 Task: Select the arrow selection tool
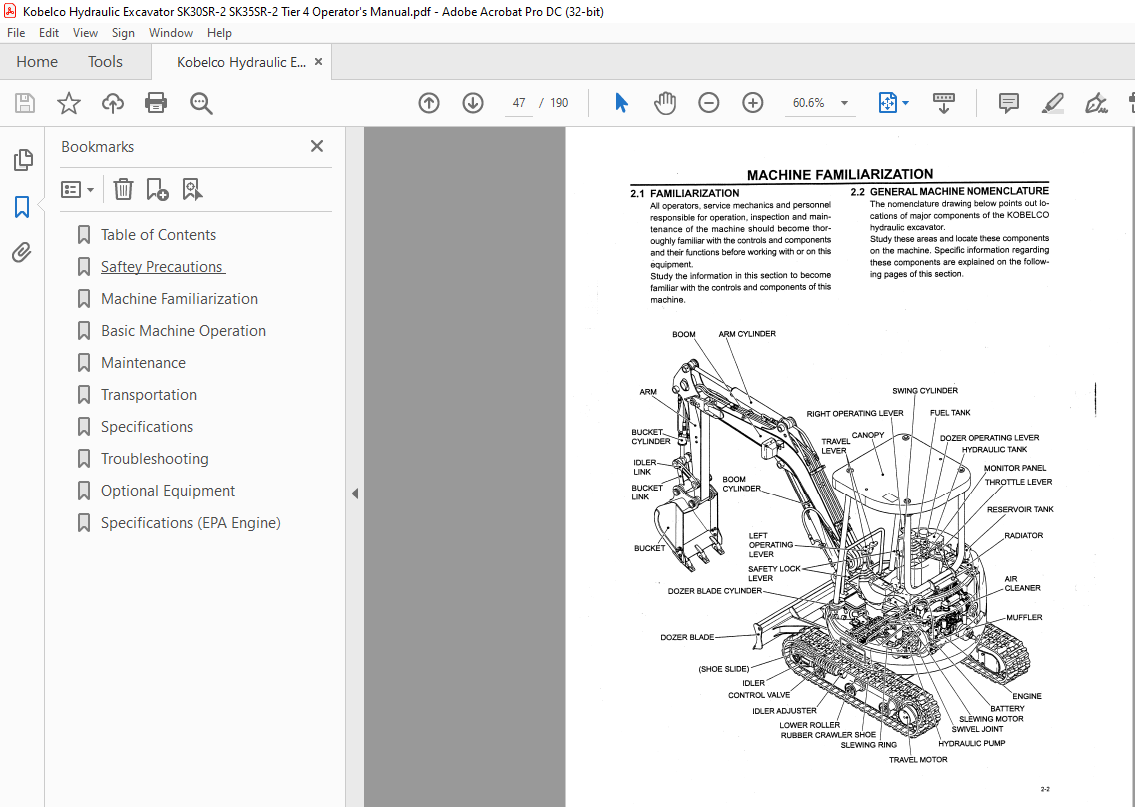point(621,103)
